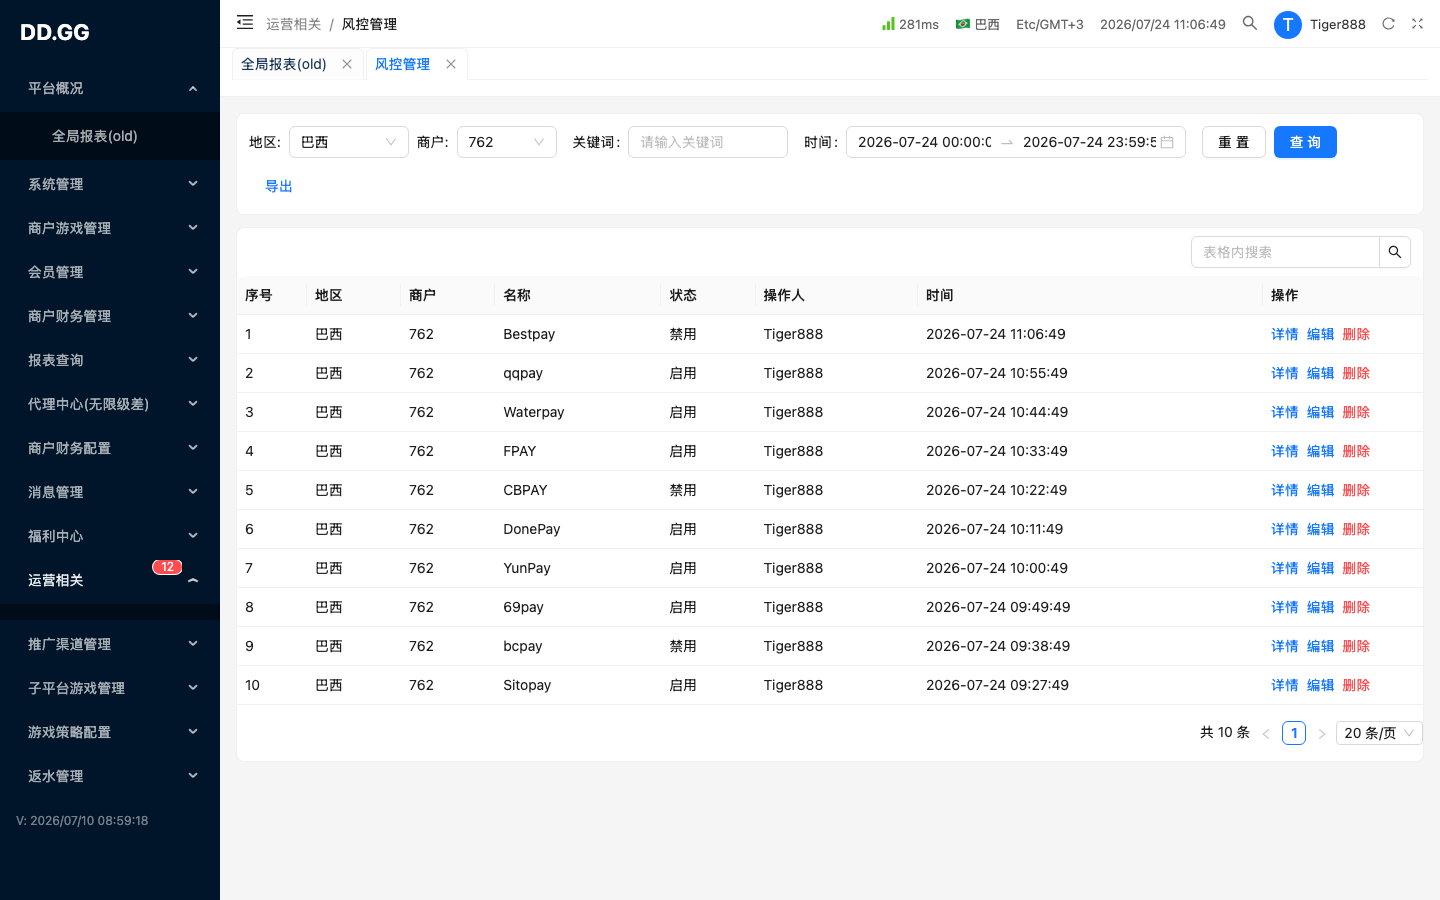Screen dimensions: 1440x900
Task: Close the 全局报表(old) tab with its X
Action: (x=347, y=64)
